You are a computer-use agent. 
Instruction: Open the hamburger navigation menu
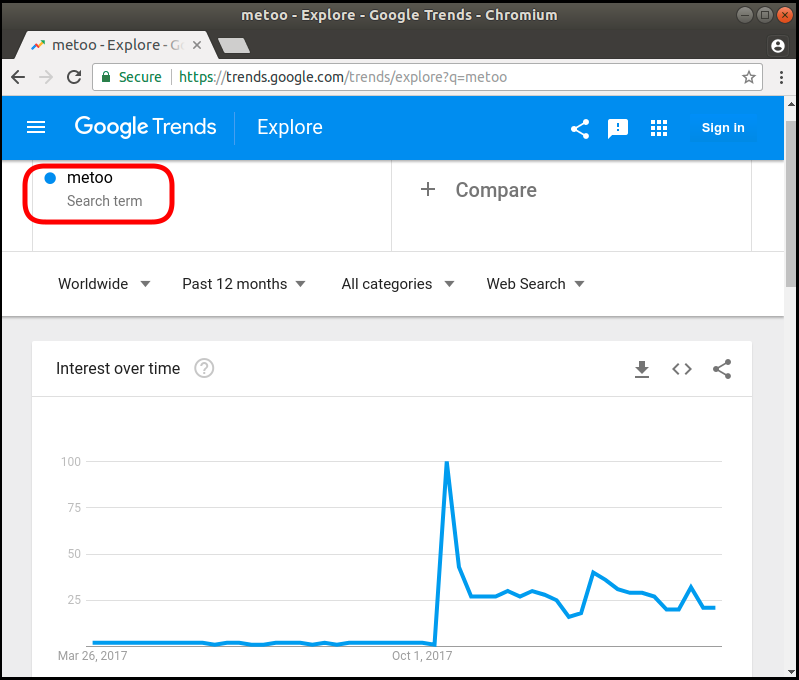pos(36,127)
